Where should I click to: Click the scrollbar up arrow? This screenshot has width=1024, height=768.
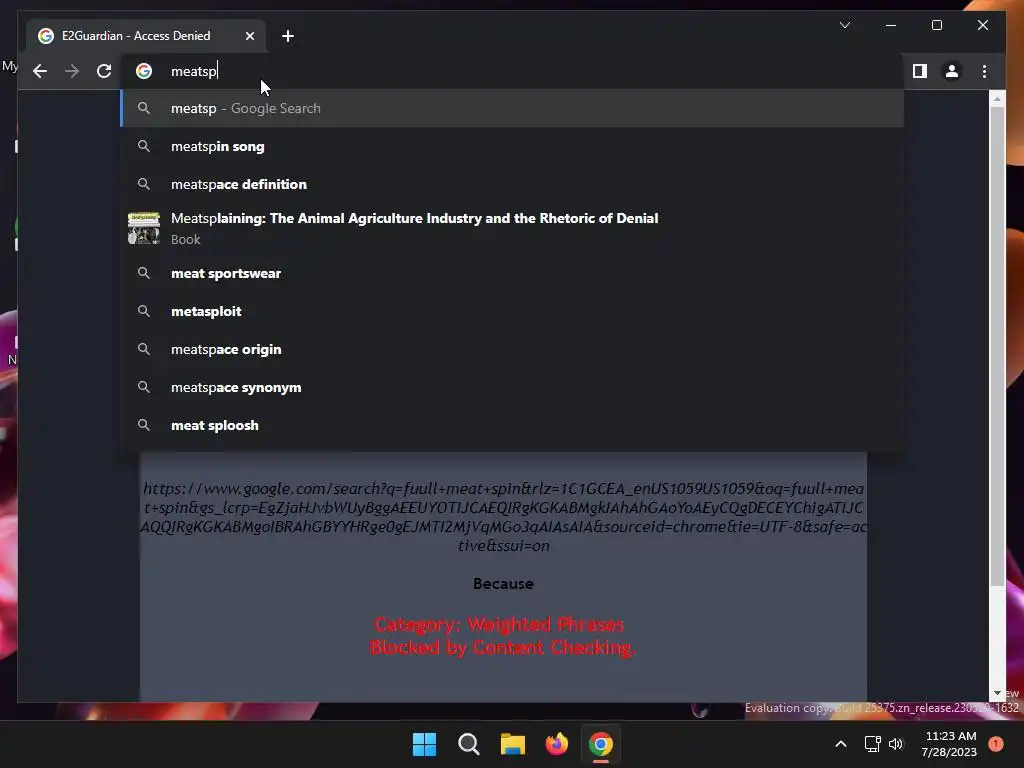997,99
